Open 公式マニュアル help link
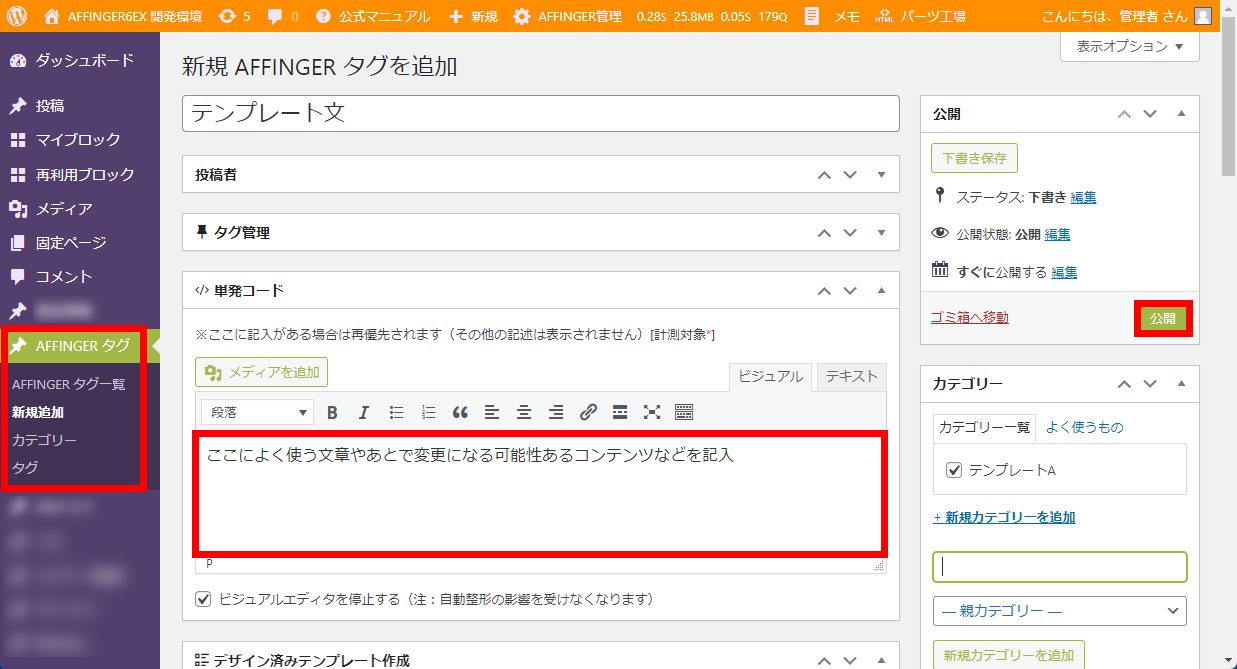Image resolution: width=1237 pixels, height=669 pixels. click(x=372, y=16)
